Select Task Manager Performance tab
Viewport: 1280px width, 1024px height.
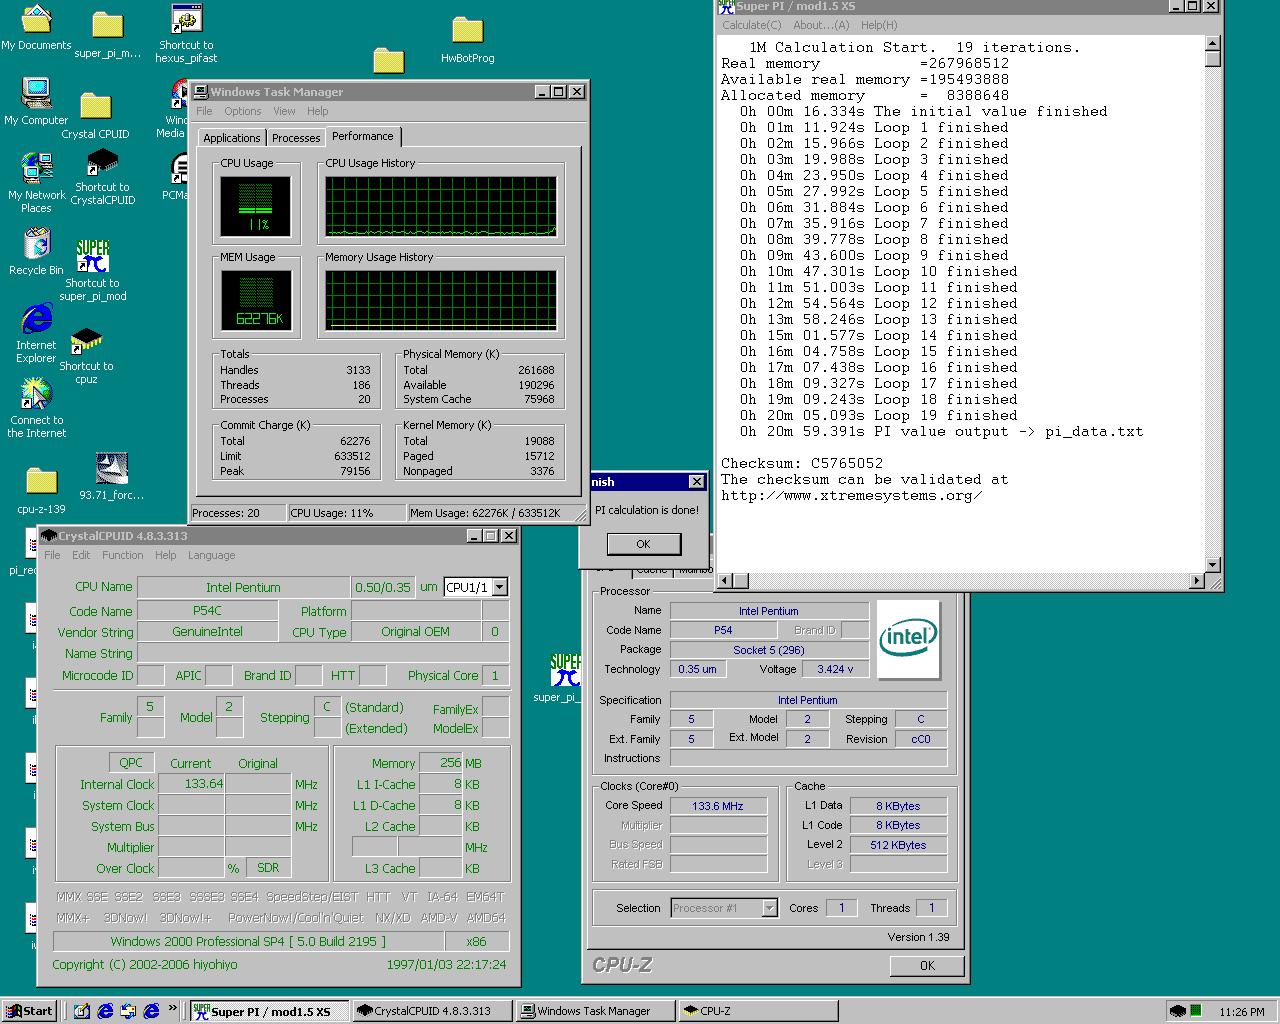point(363,136)
